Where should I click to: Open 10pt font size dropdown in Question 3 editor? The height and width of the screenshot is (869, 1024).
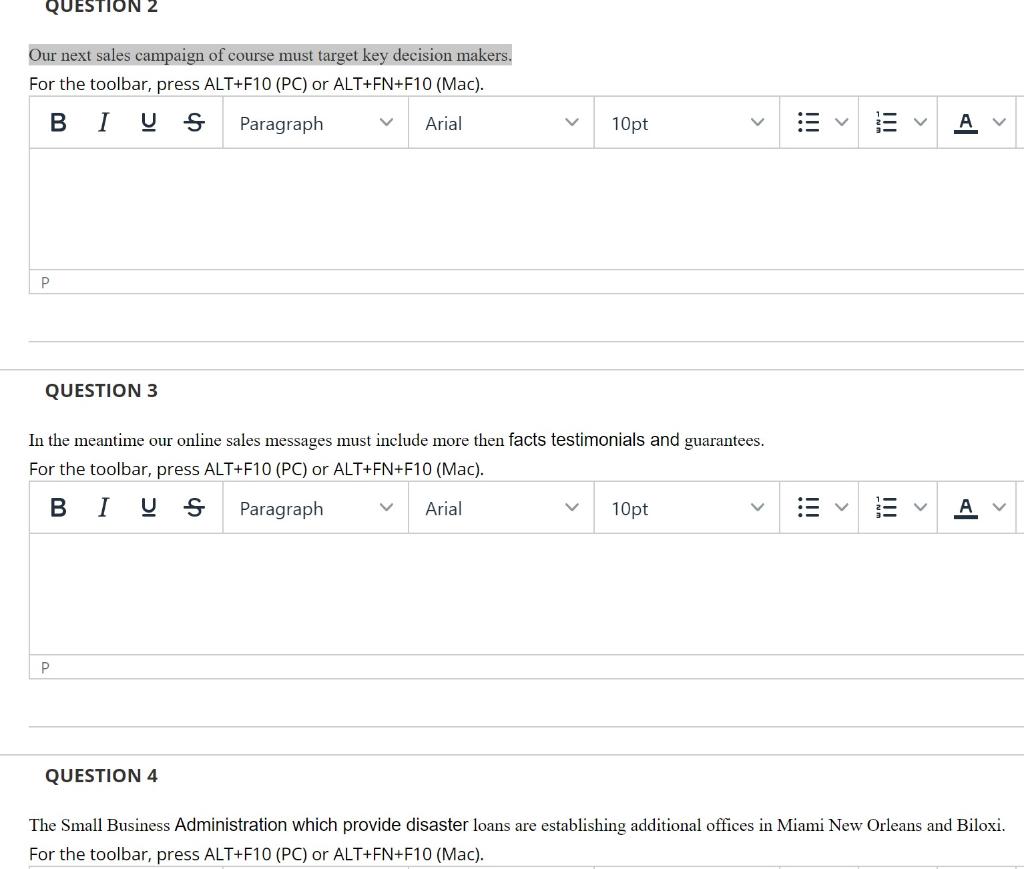click(x=687, y=508)
